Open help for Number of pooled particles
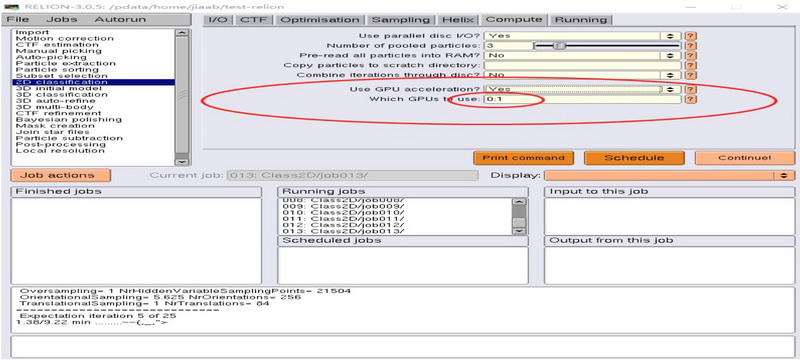The width and height of the screenshot is (800, 363). tap(691, 46)
